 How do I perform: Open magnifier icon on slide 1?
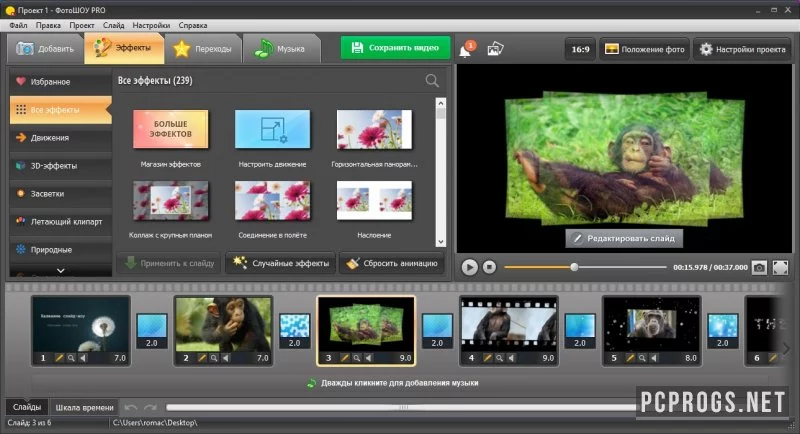(71, 358)
